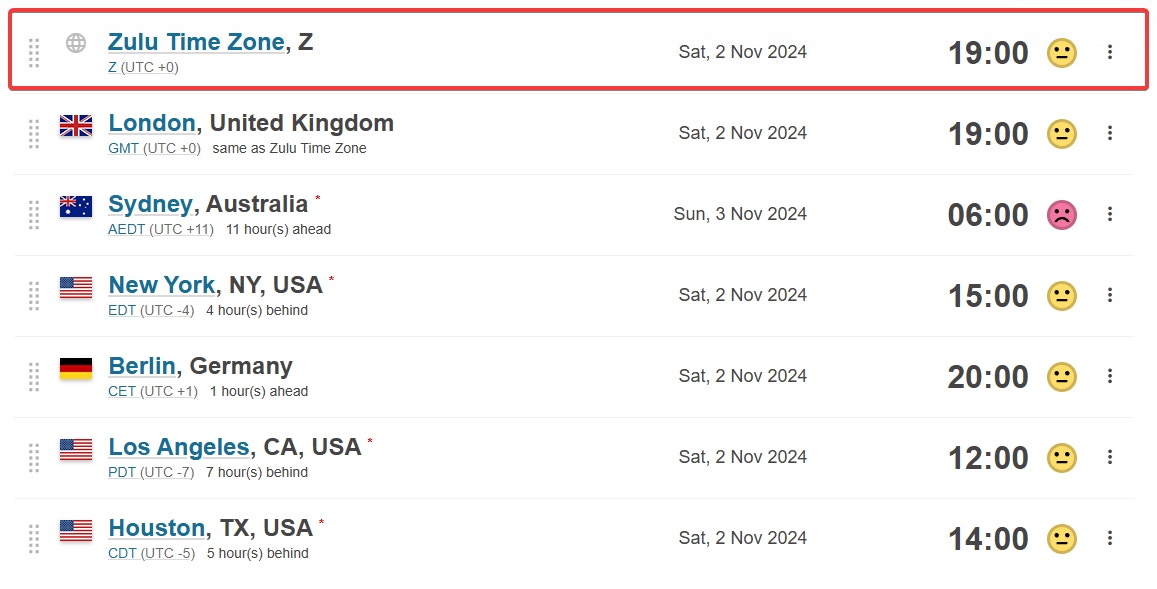Click the 20:00 time on Berlin row
Screen dimensions: 1157x589
(988, 377)
